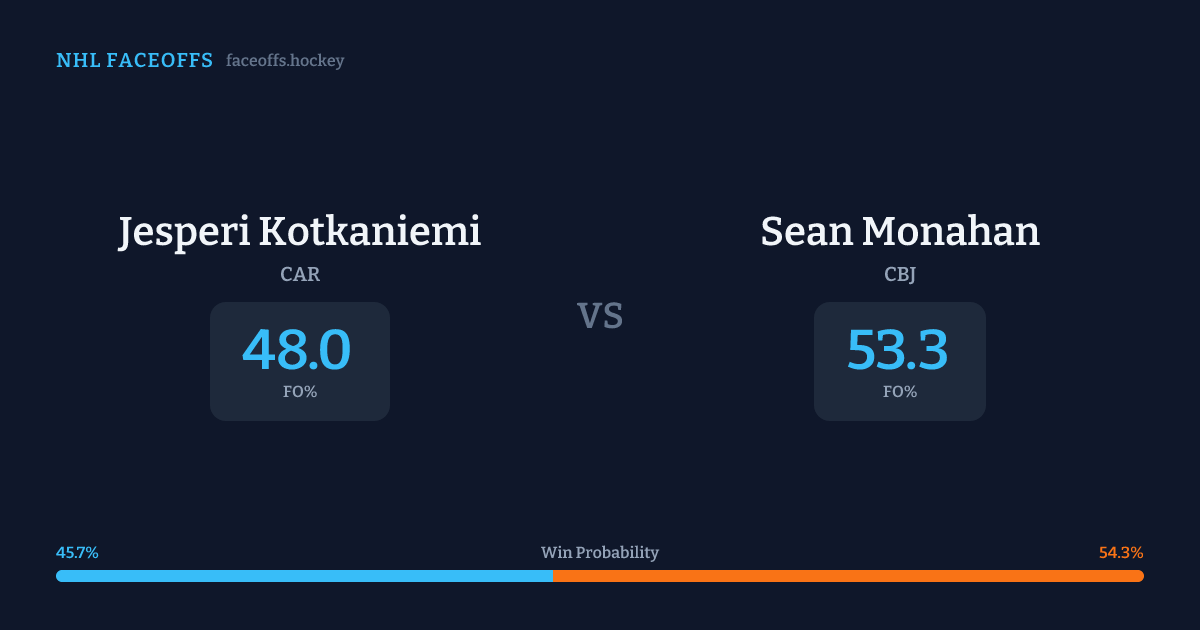Click the 54.3% win probability label
The image size is (1200, 630).
point(1121,553)
